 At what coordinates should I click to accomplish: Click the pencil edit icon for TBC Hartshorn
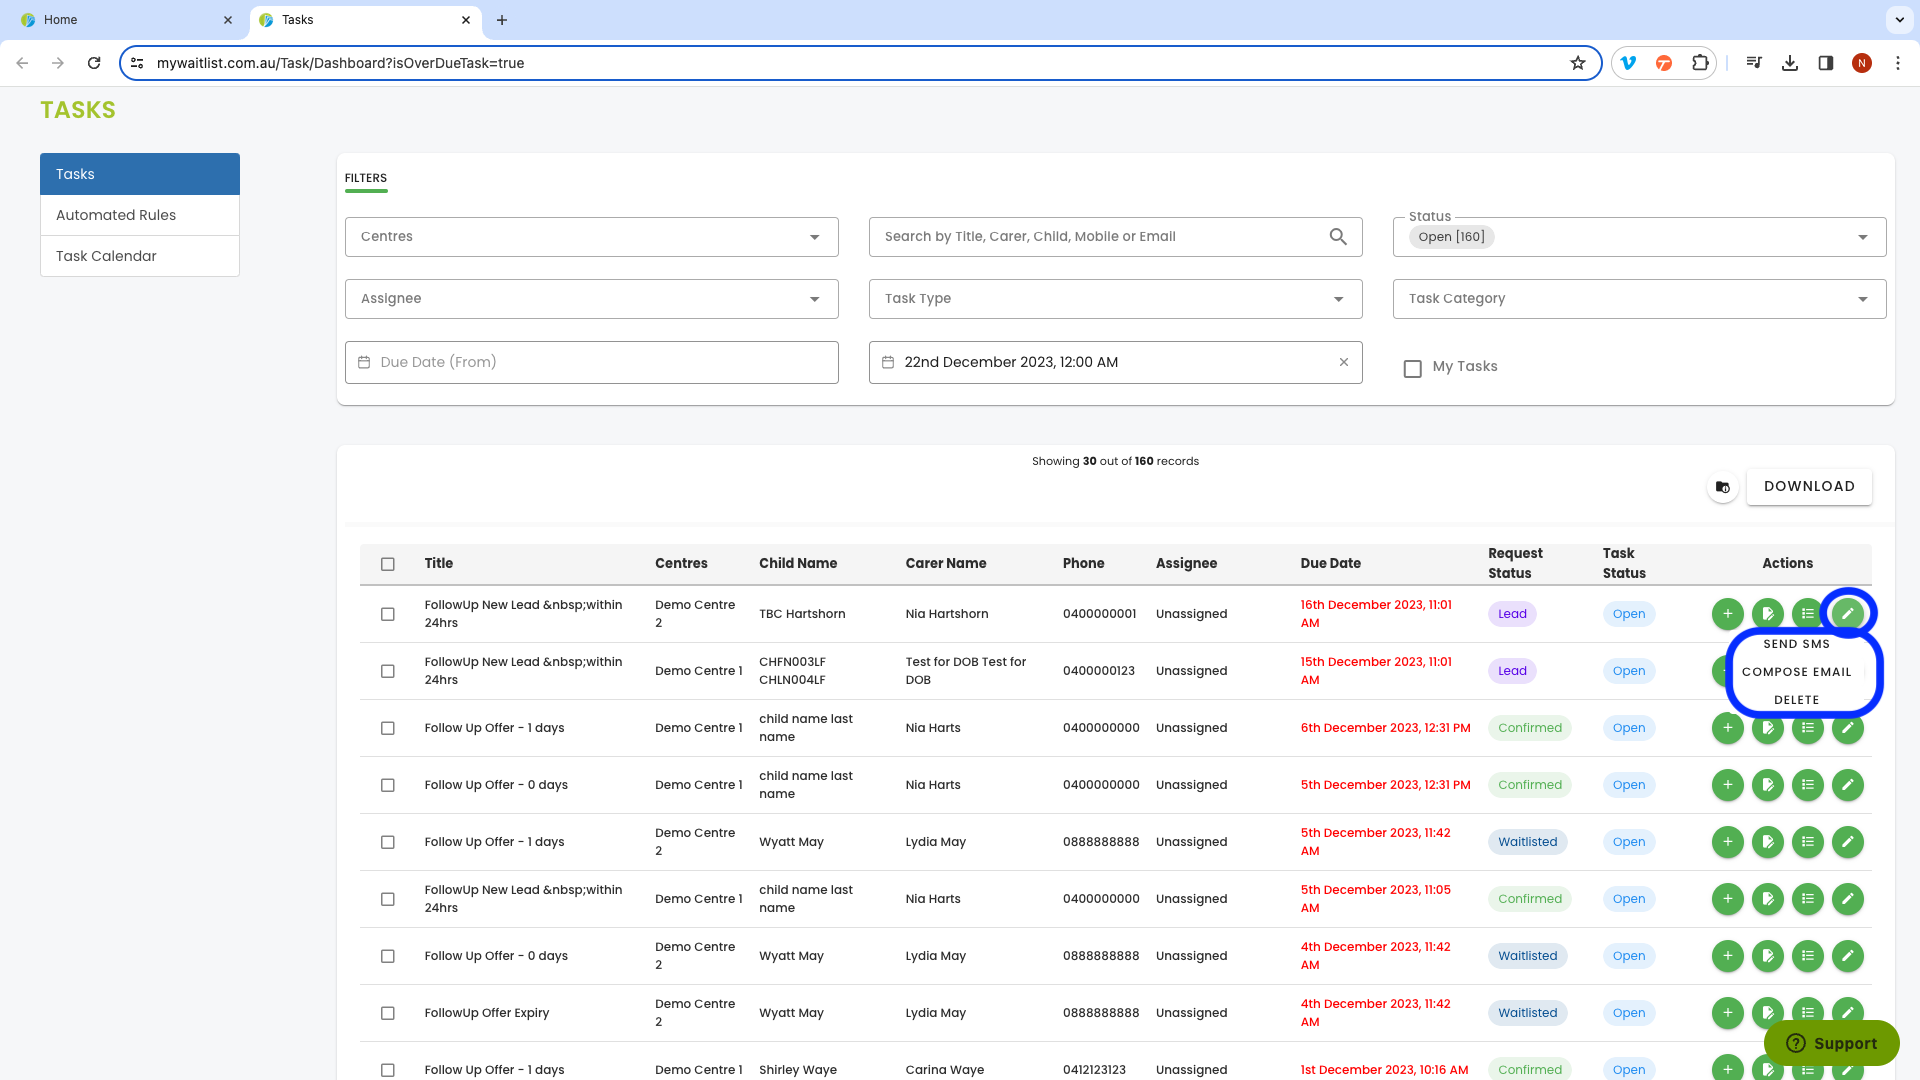1847,614
